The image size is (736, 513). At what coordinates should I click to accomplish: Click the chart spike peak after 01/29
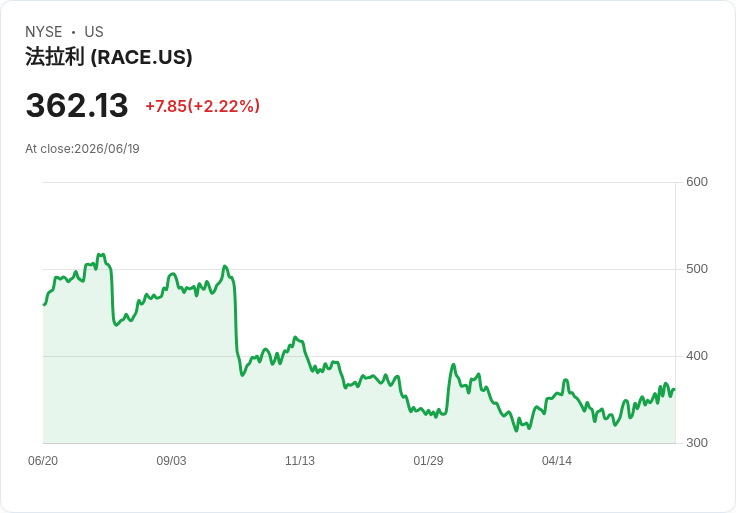coord(453,364)
